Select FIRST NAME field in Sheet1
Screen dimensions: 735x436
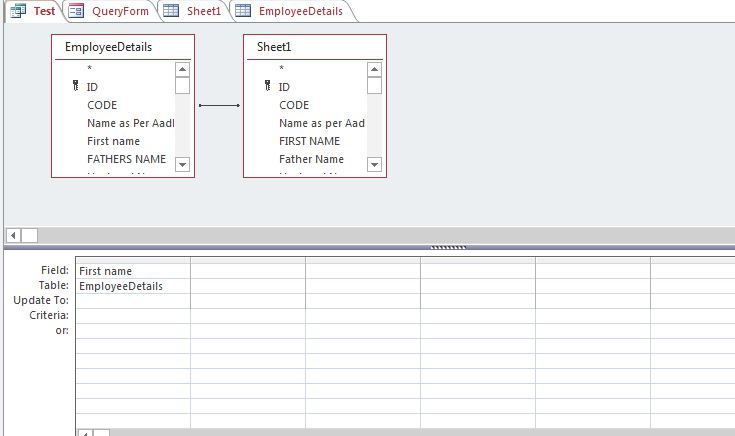pos(309,141)
